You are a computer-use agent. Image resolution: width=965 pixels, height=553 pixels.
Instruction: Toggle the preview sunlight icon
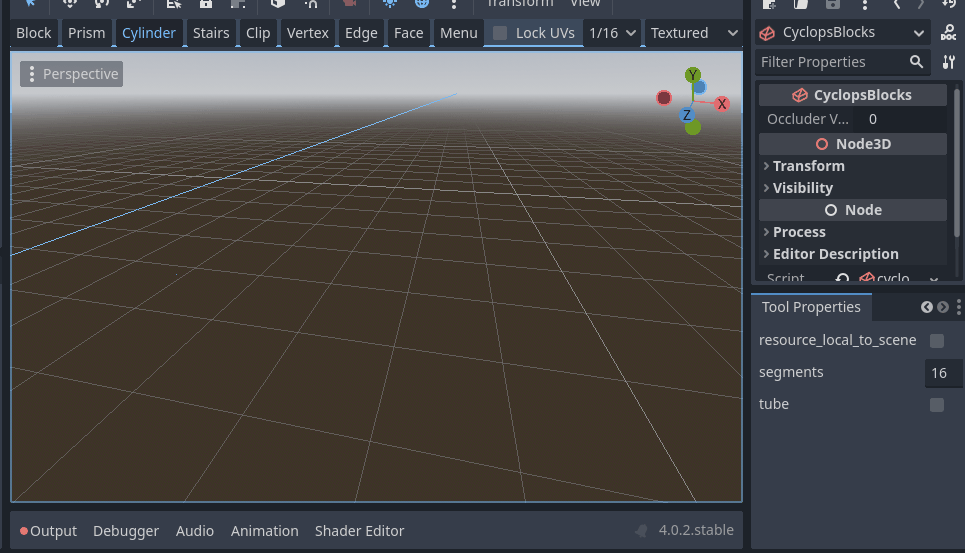click(390, 4)
